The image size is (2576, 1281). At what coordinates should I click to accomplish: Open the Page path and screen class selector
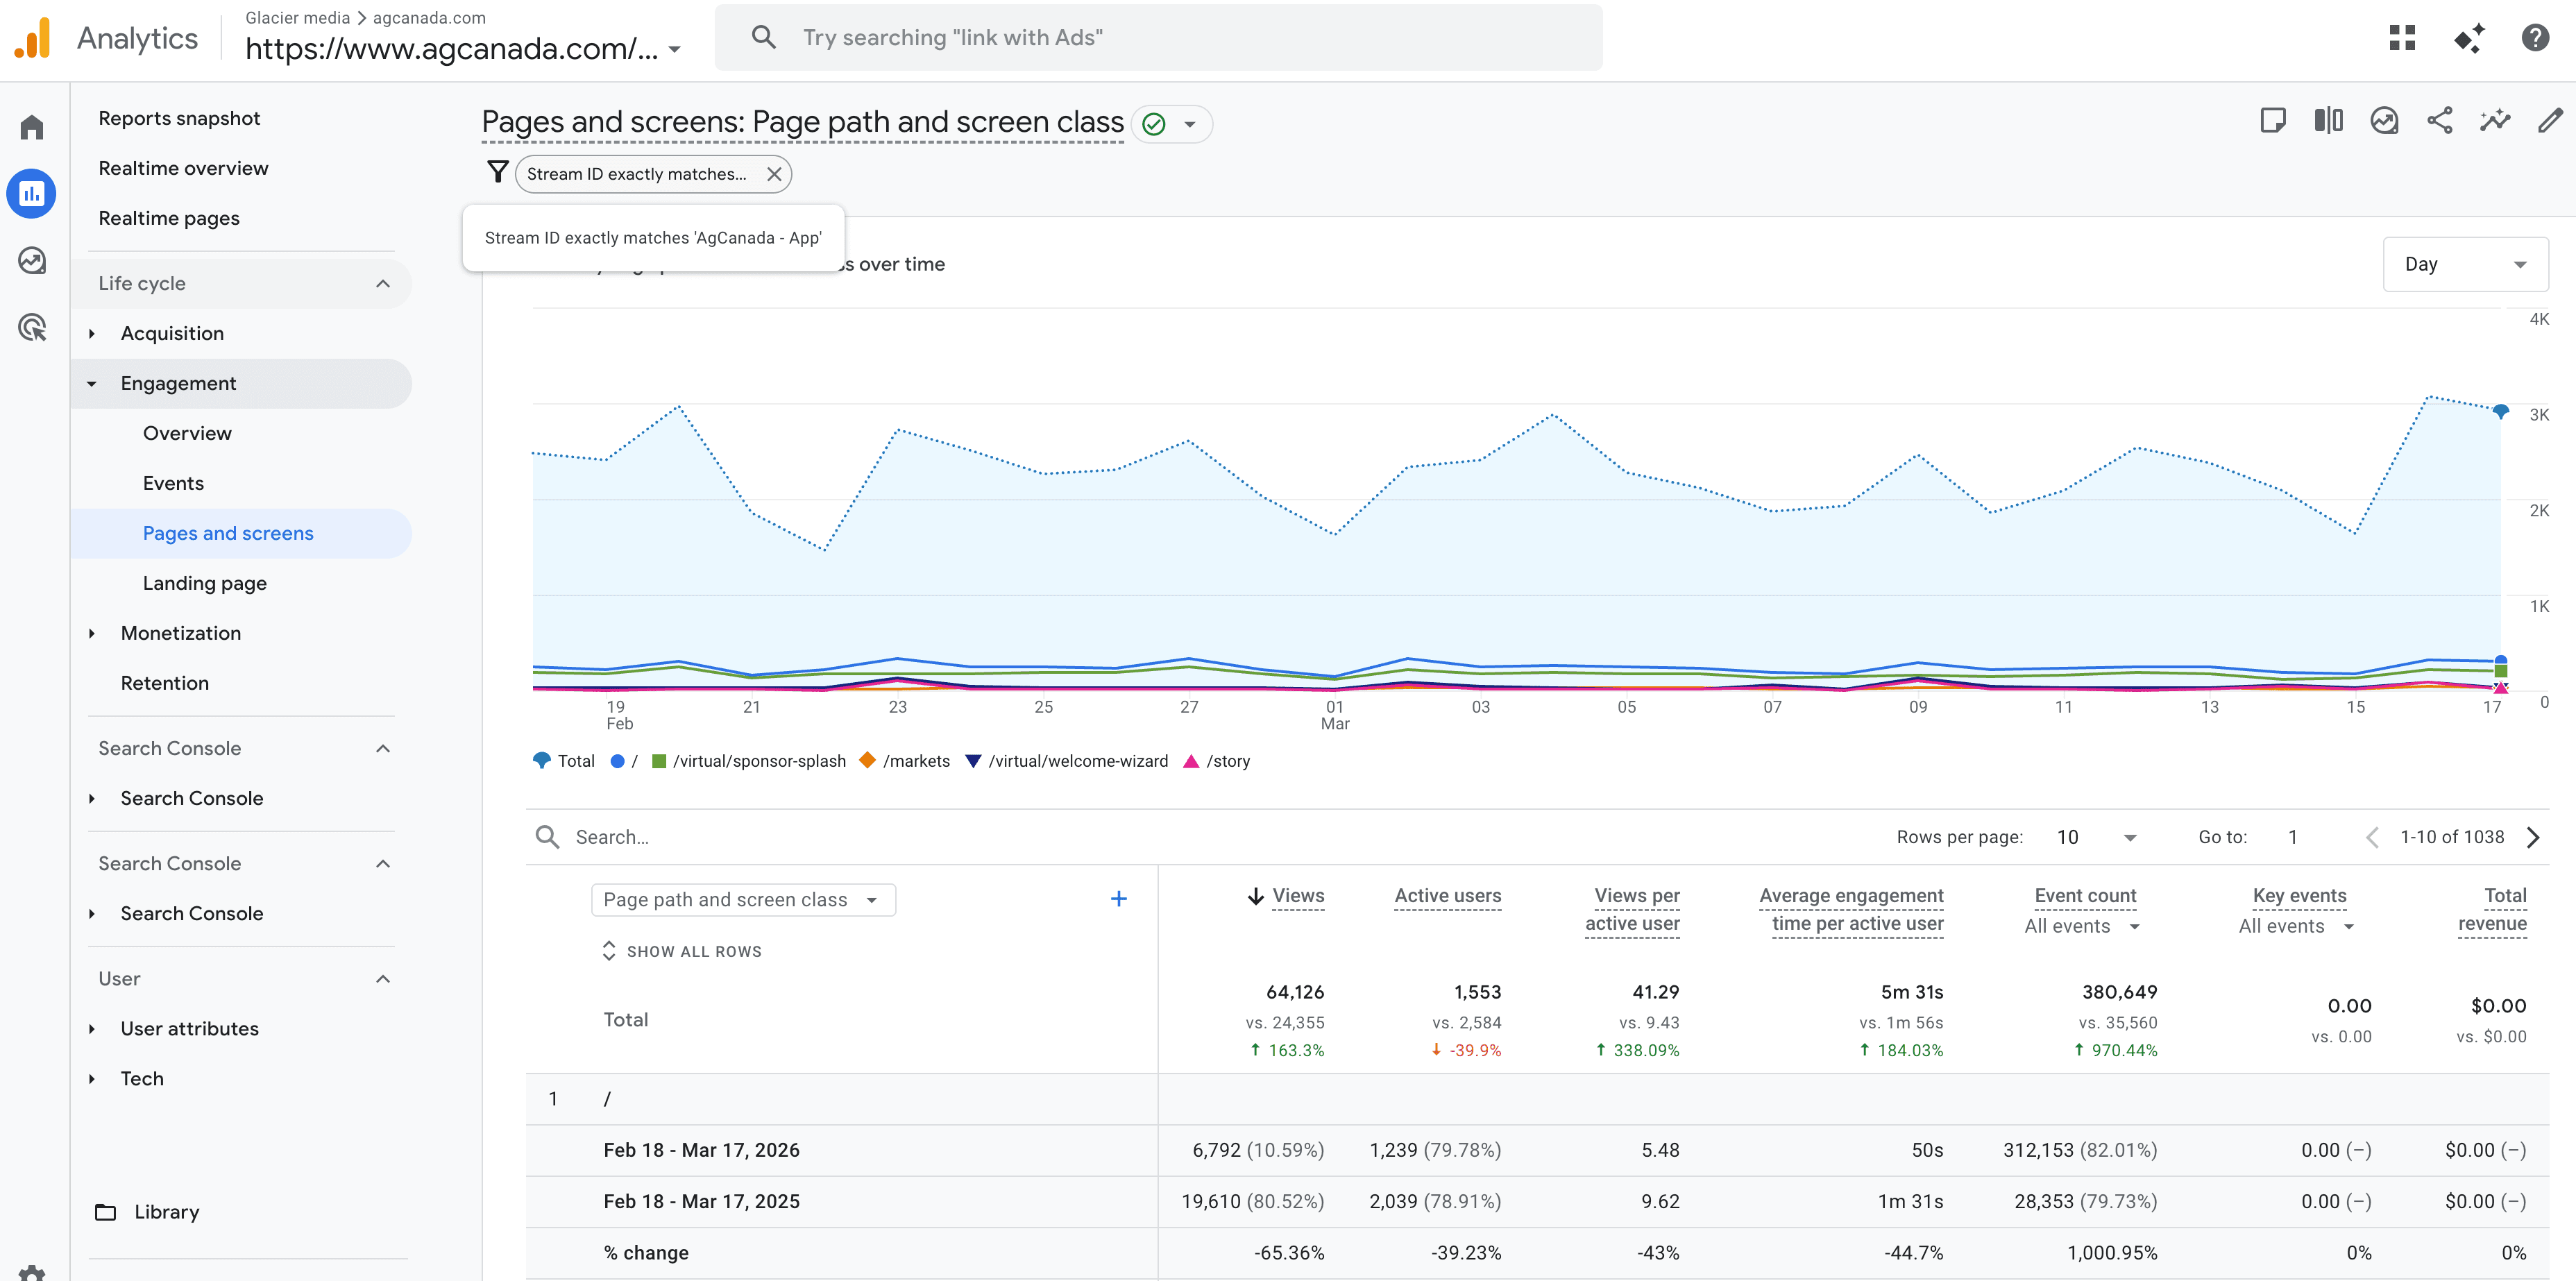click(x=742, y=899)
